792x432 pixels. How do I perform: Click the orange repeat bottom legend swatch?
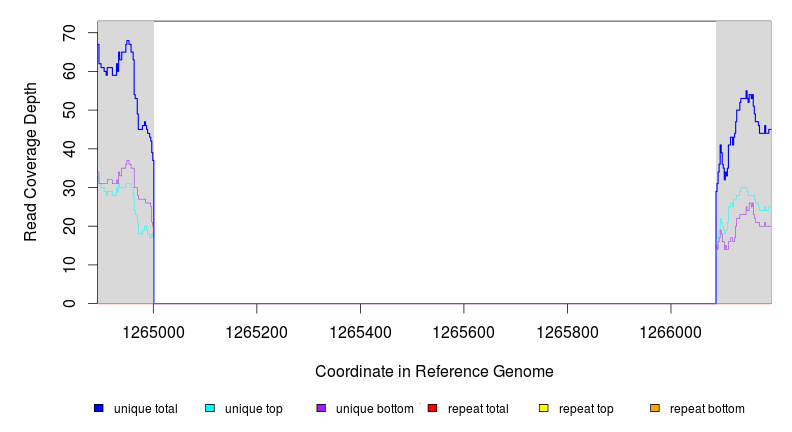tap(654, 409)
